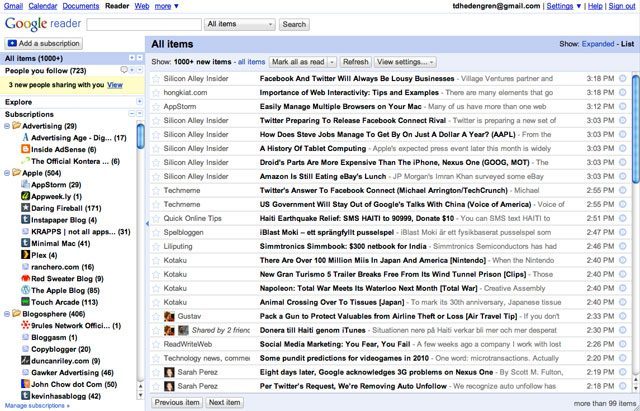The image size is (640, 411).
Task: Click the Blogosphere folder icon
Action: coord(16,313)
